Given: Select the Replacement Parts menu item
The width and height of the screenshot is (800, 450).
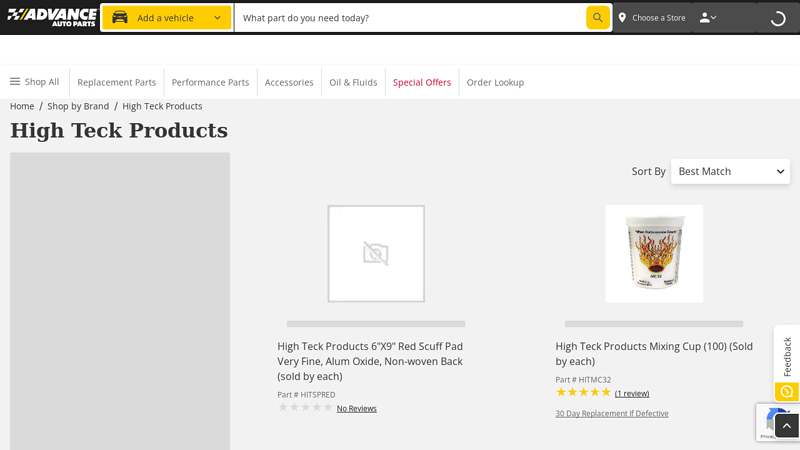Looking at the screenshot, I should [116, 82].
